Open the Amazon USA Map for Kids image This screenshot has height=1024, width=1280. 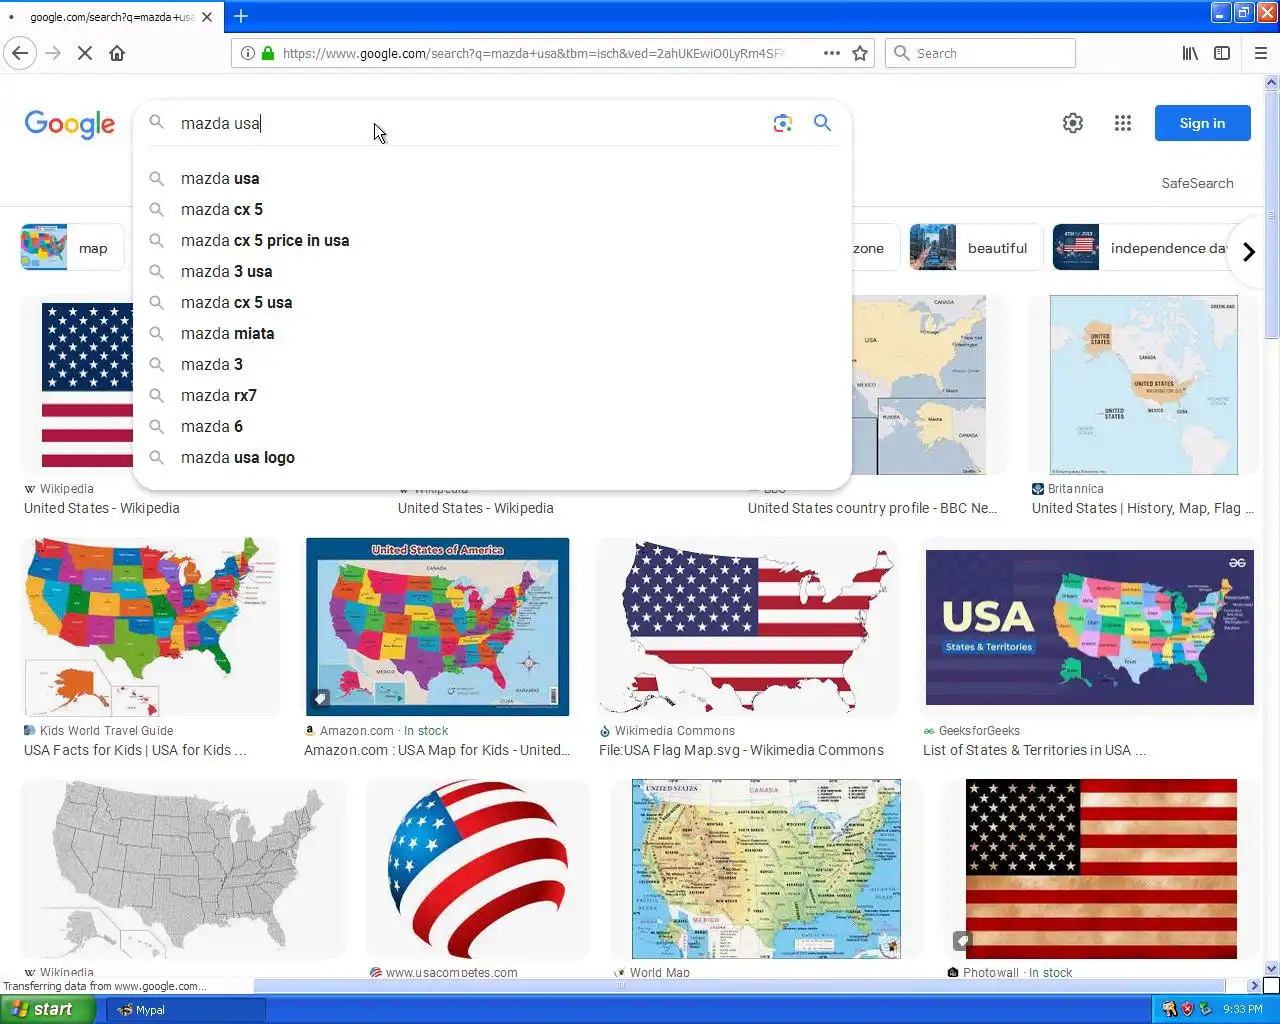point(437,627)
